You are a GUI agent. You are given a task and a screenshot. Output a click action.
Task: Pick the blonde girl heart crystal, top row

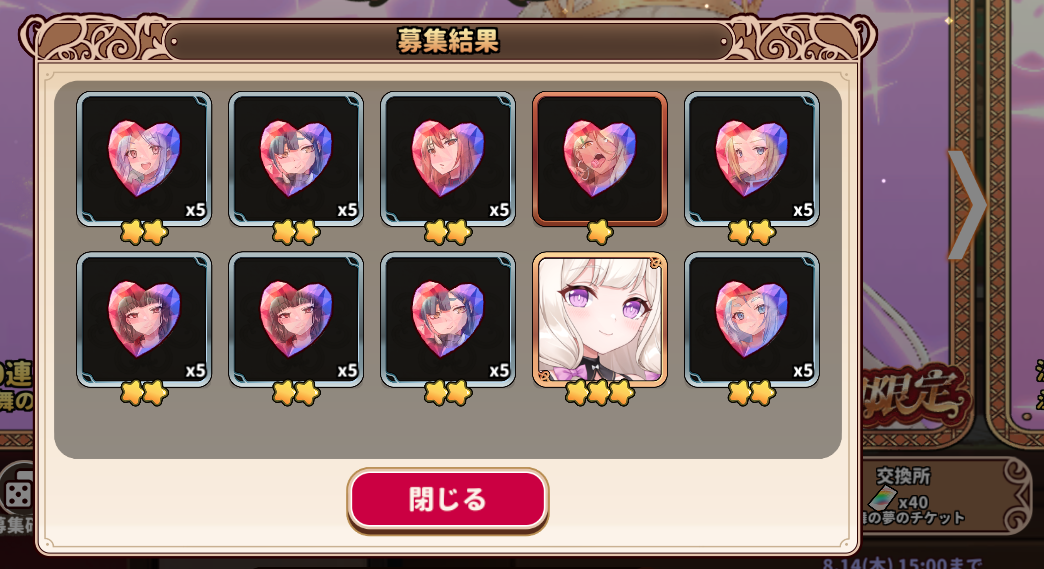pyautogui.click(x=752, y=159)
